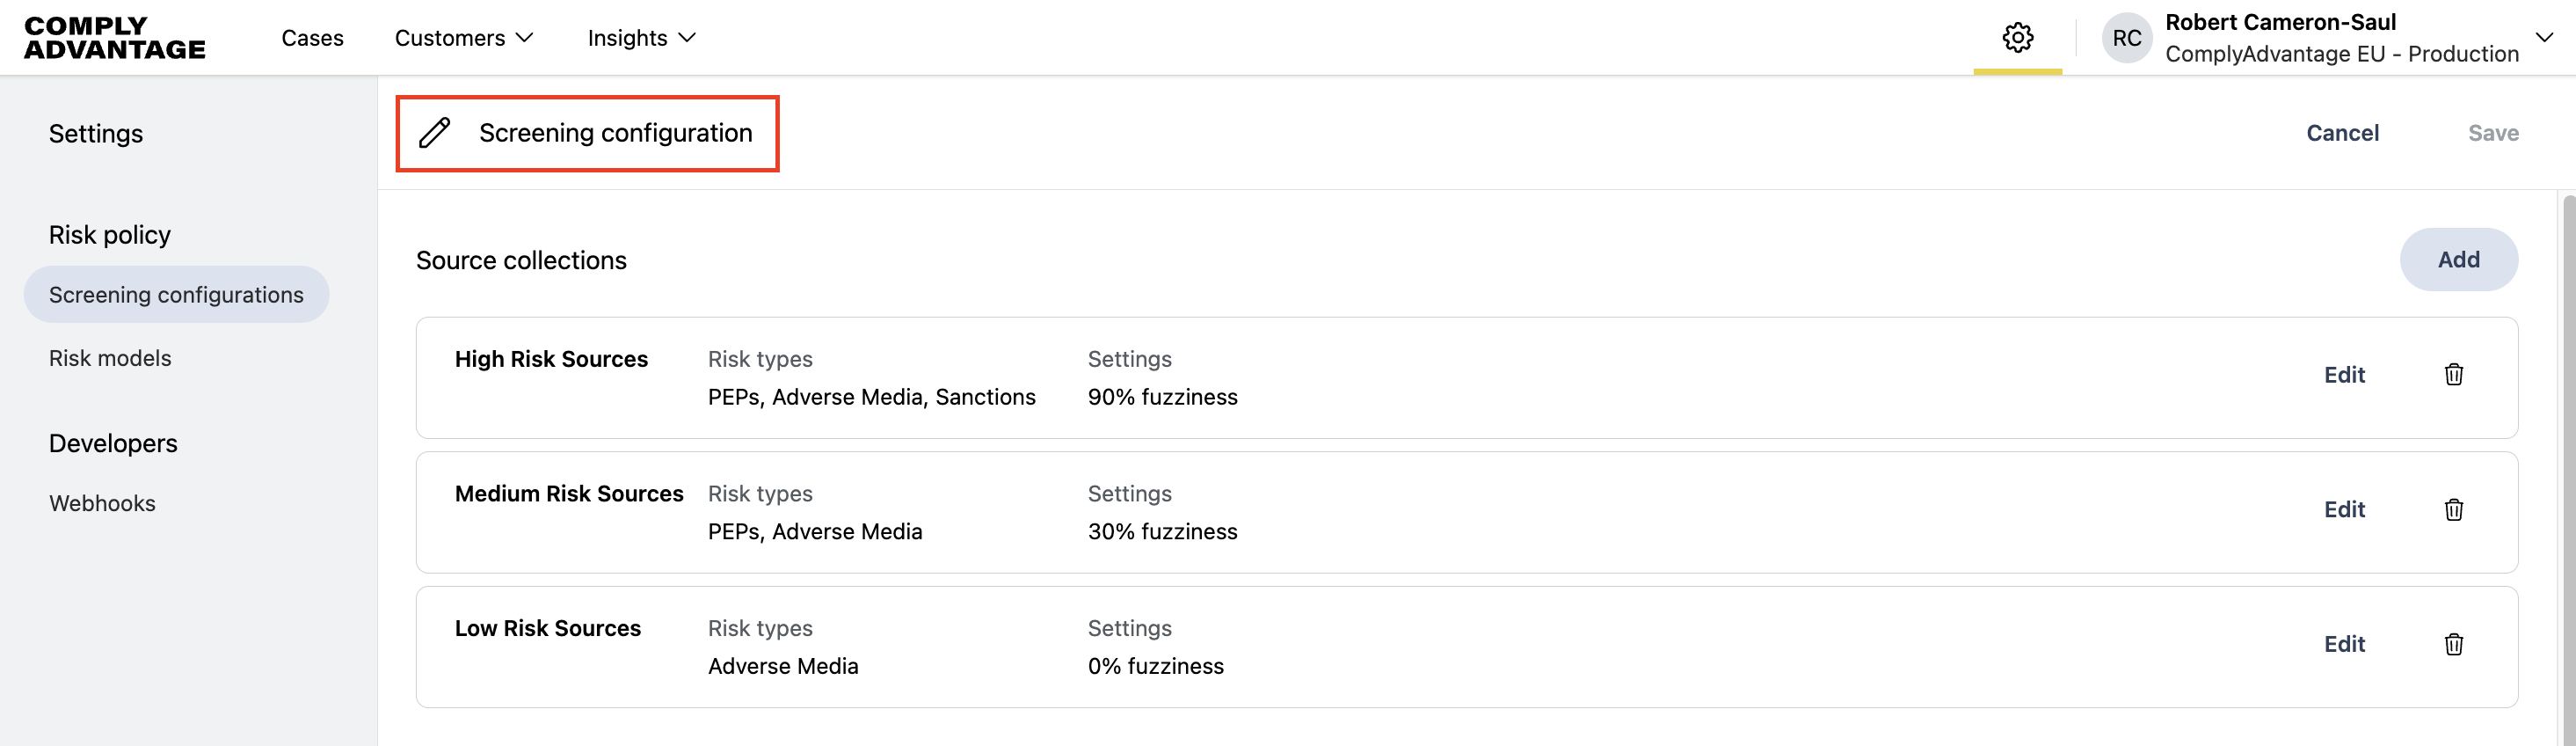Screen dimensions: 2576x746
Task: Click the pencil edit name icon
Action: pos(434,133)
